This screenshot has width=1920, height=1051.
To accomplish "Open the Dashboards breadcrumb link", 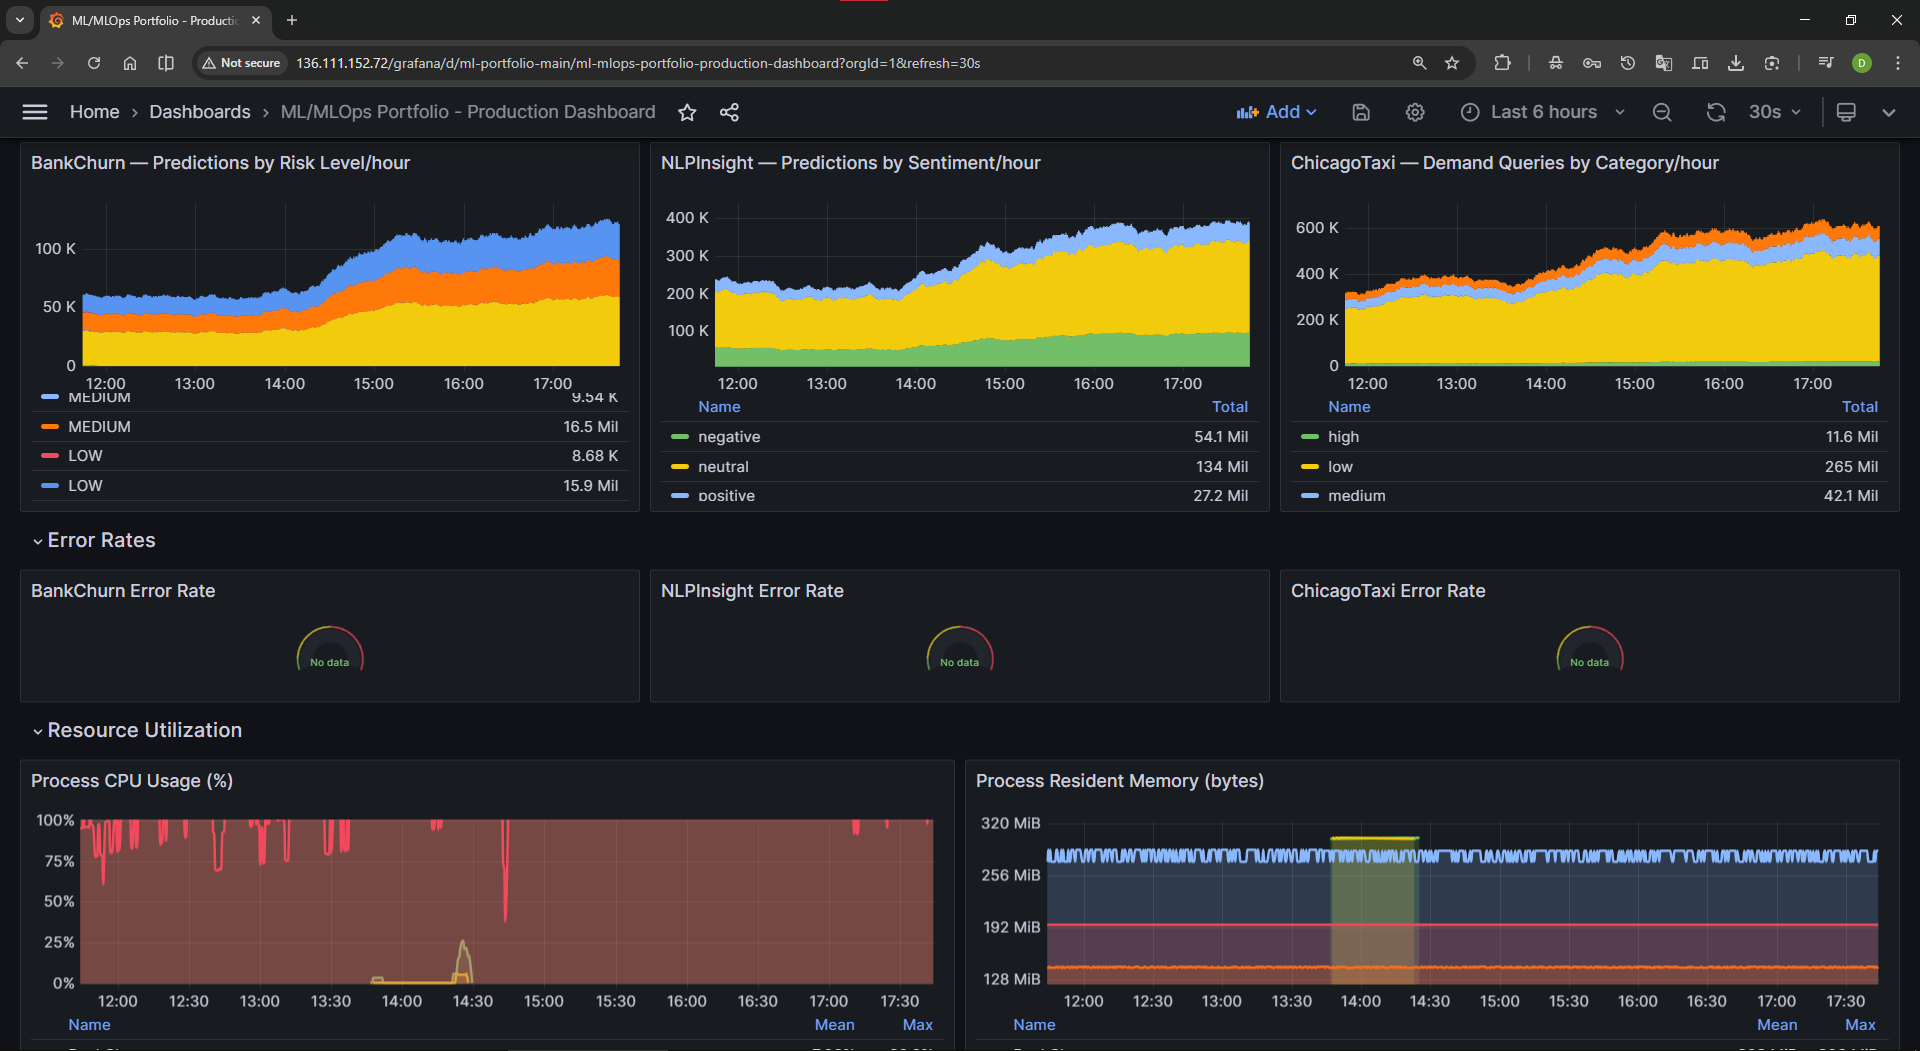I will (x=200, y=112).
